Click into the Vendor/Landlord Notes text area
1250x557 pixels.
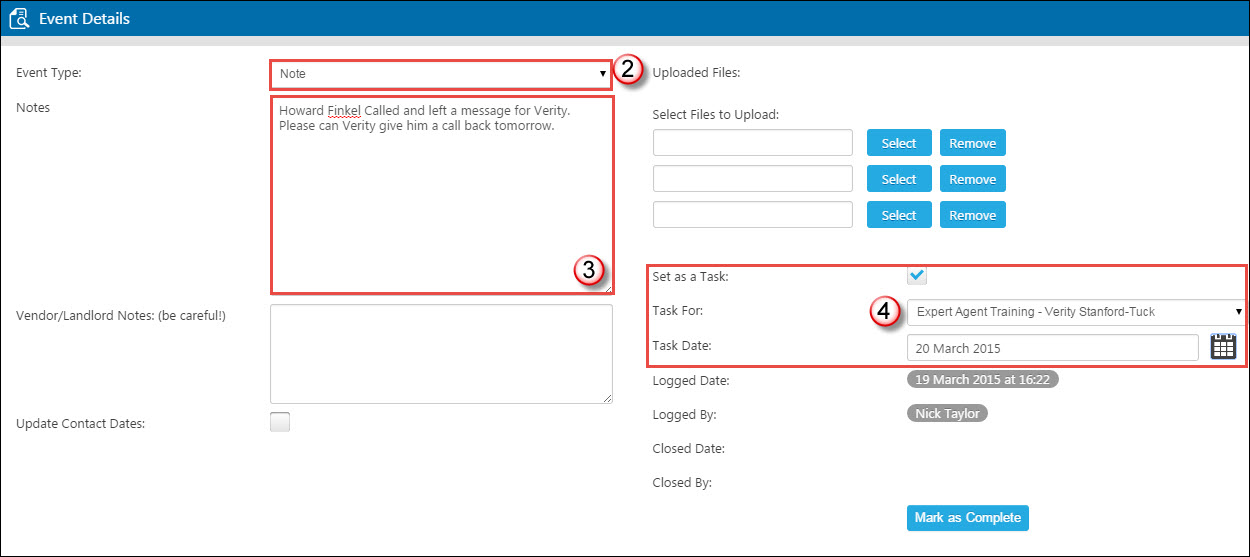point(441,354)
